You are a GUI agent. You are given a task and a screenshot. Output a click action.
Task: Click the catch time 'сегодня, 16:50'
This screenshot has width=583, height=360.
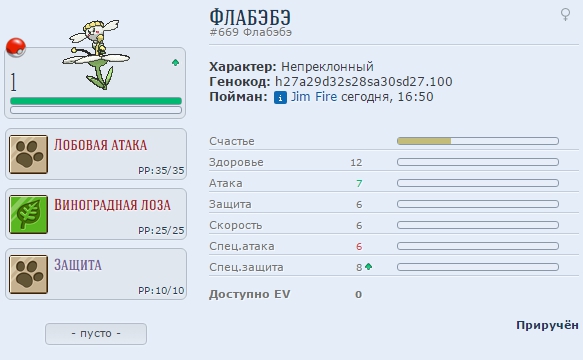click(387, 97)
